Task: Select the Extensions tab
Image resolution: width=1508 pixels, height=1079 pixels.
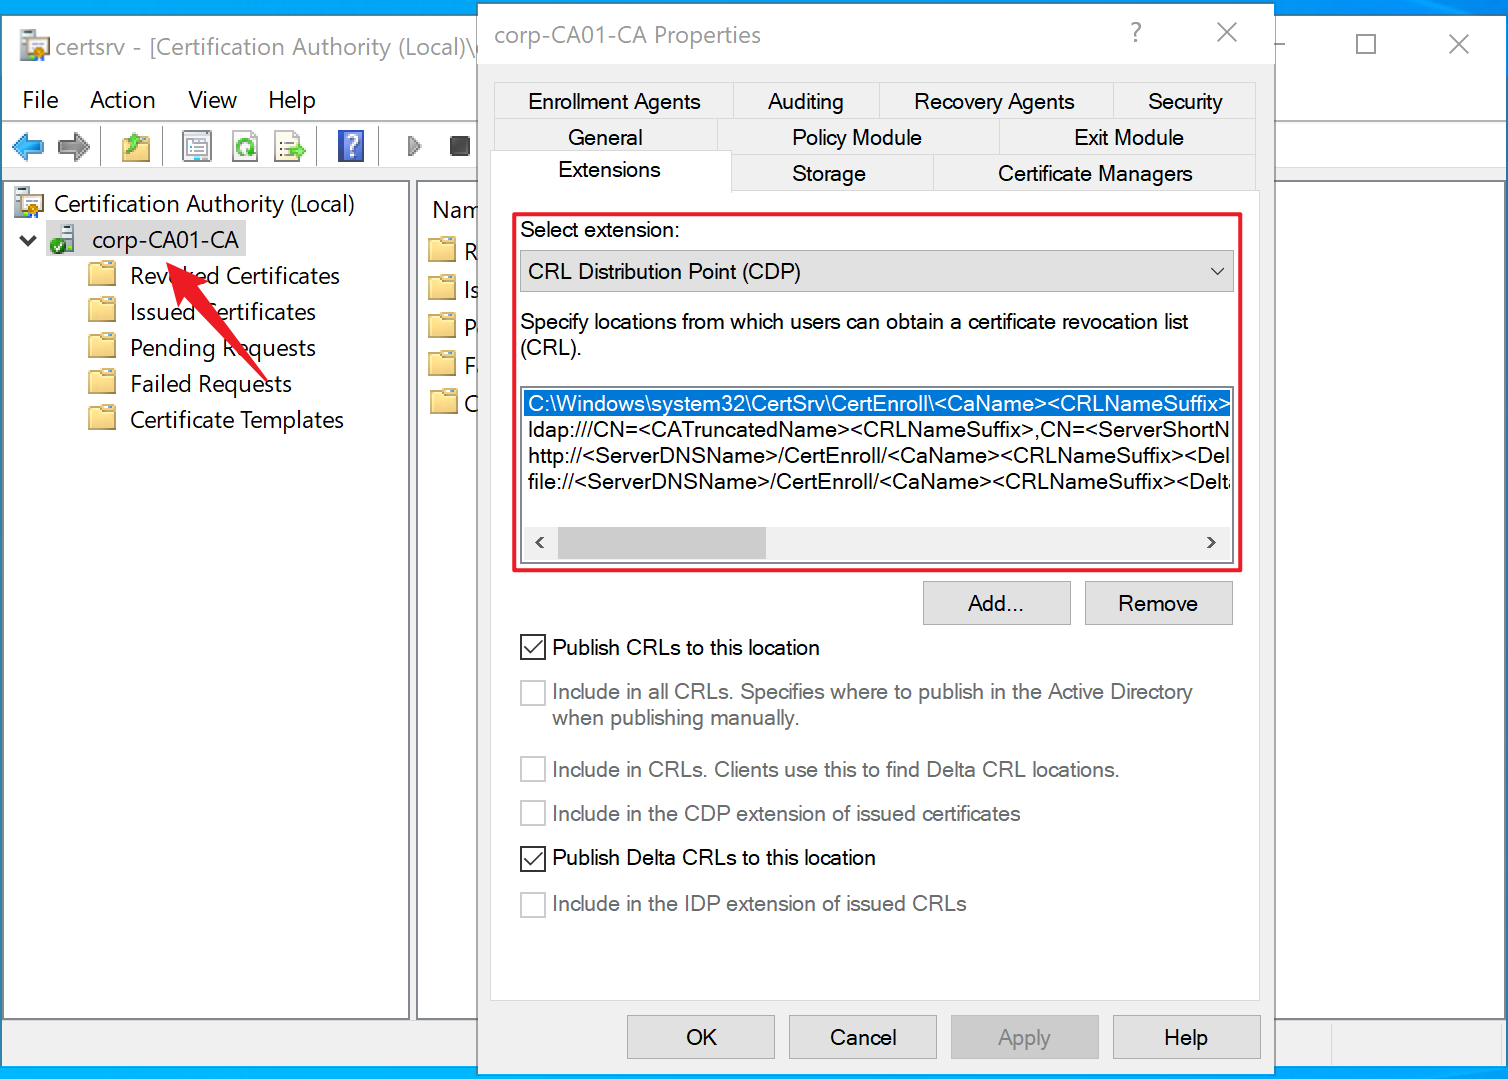Action: pyautogui.click(x=610, y=170)
